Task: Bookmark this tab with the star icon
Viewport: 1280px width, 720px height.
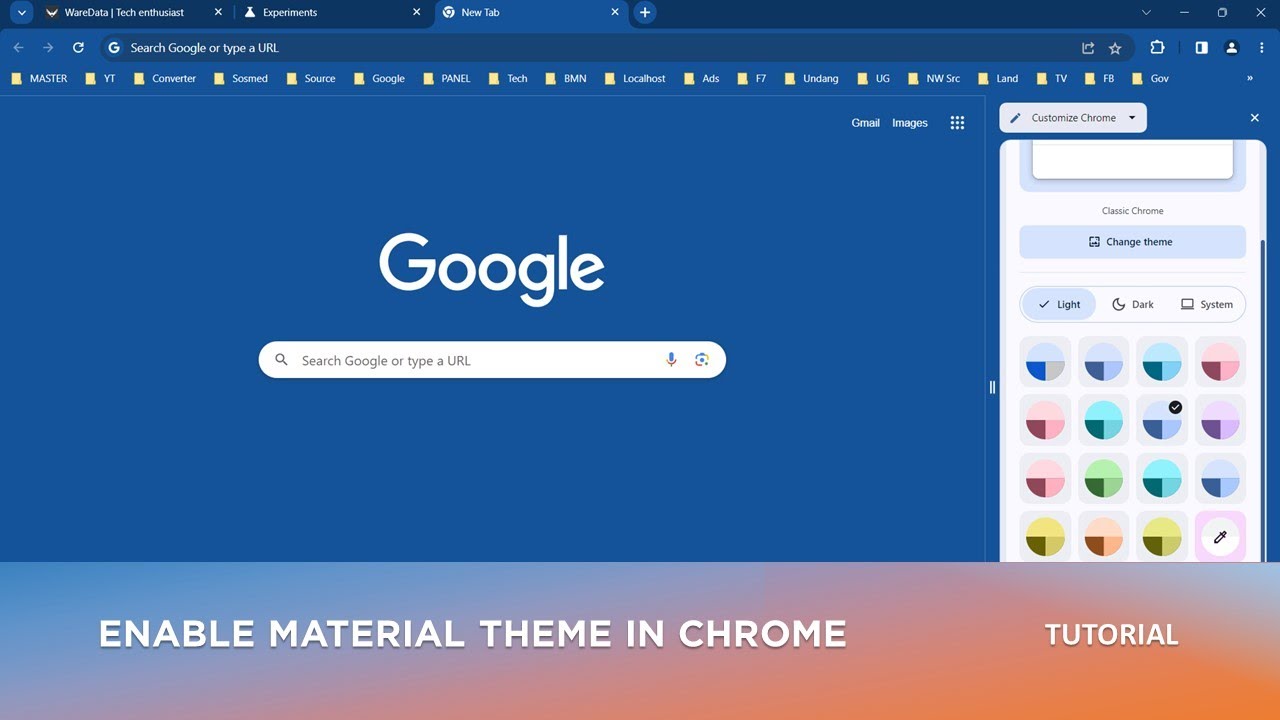Action: (x=1115, y=48)
